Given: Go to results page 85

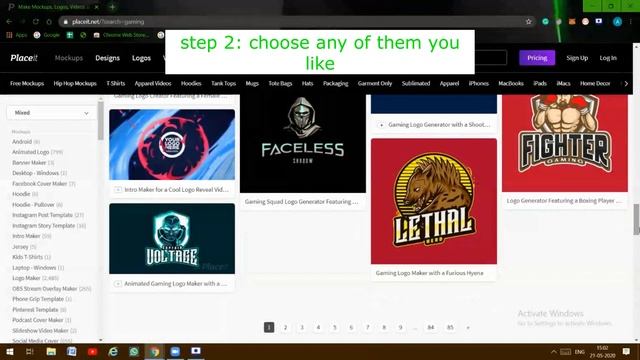Looking at the screenshot, I should 450,327.
